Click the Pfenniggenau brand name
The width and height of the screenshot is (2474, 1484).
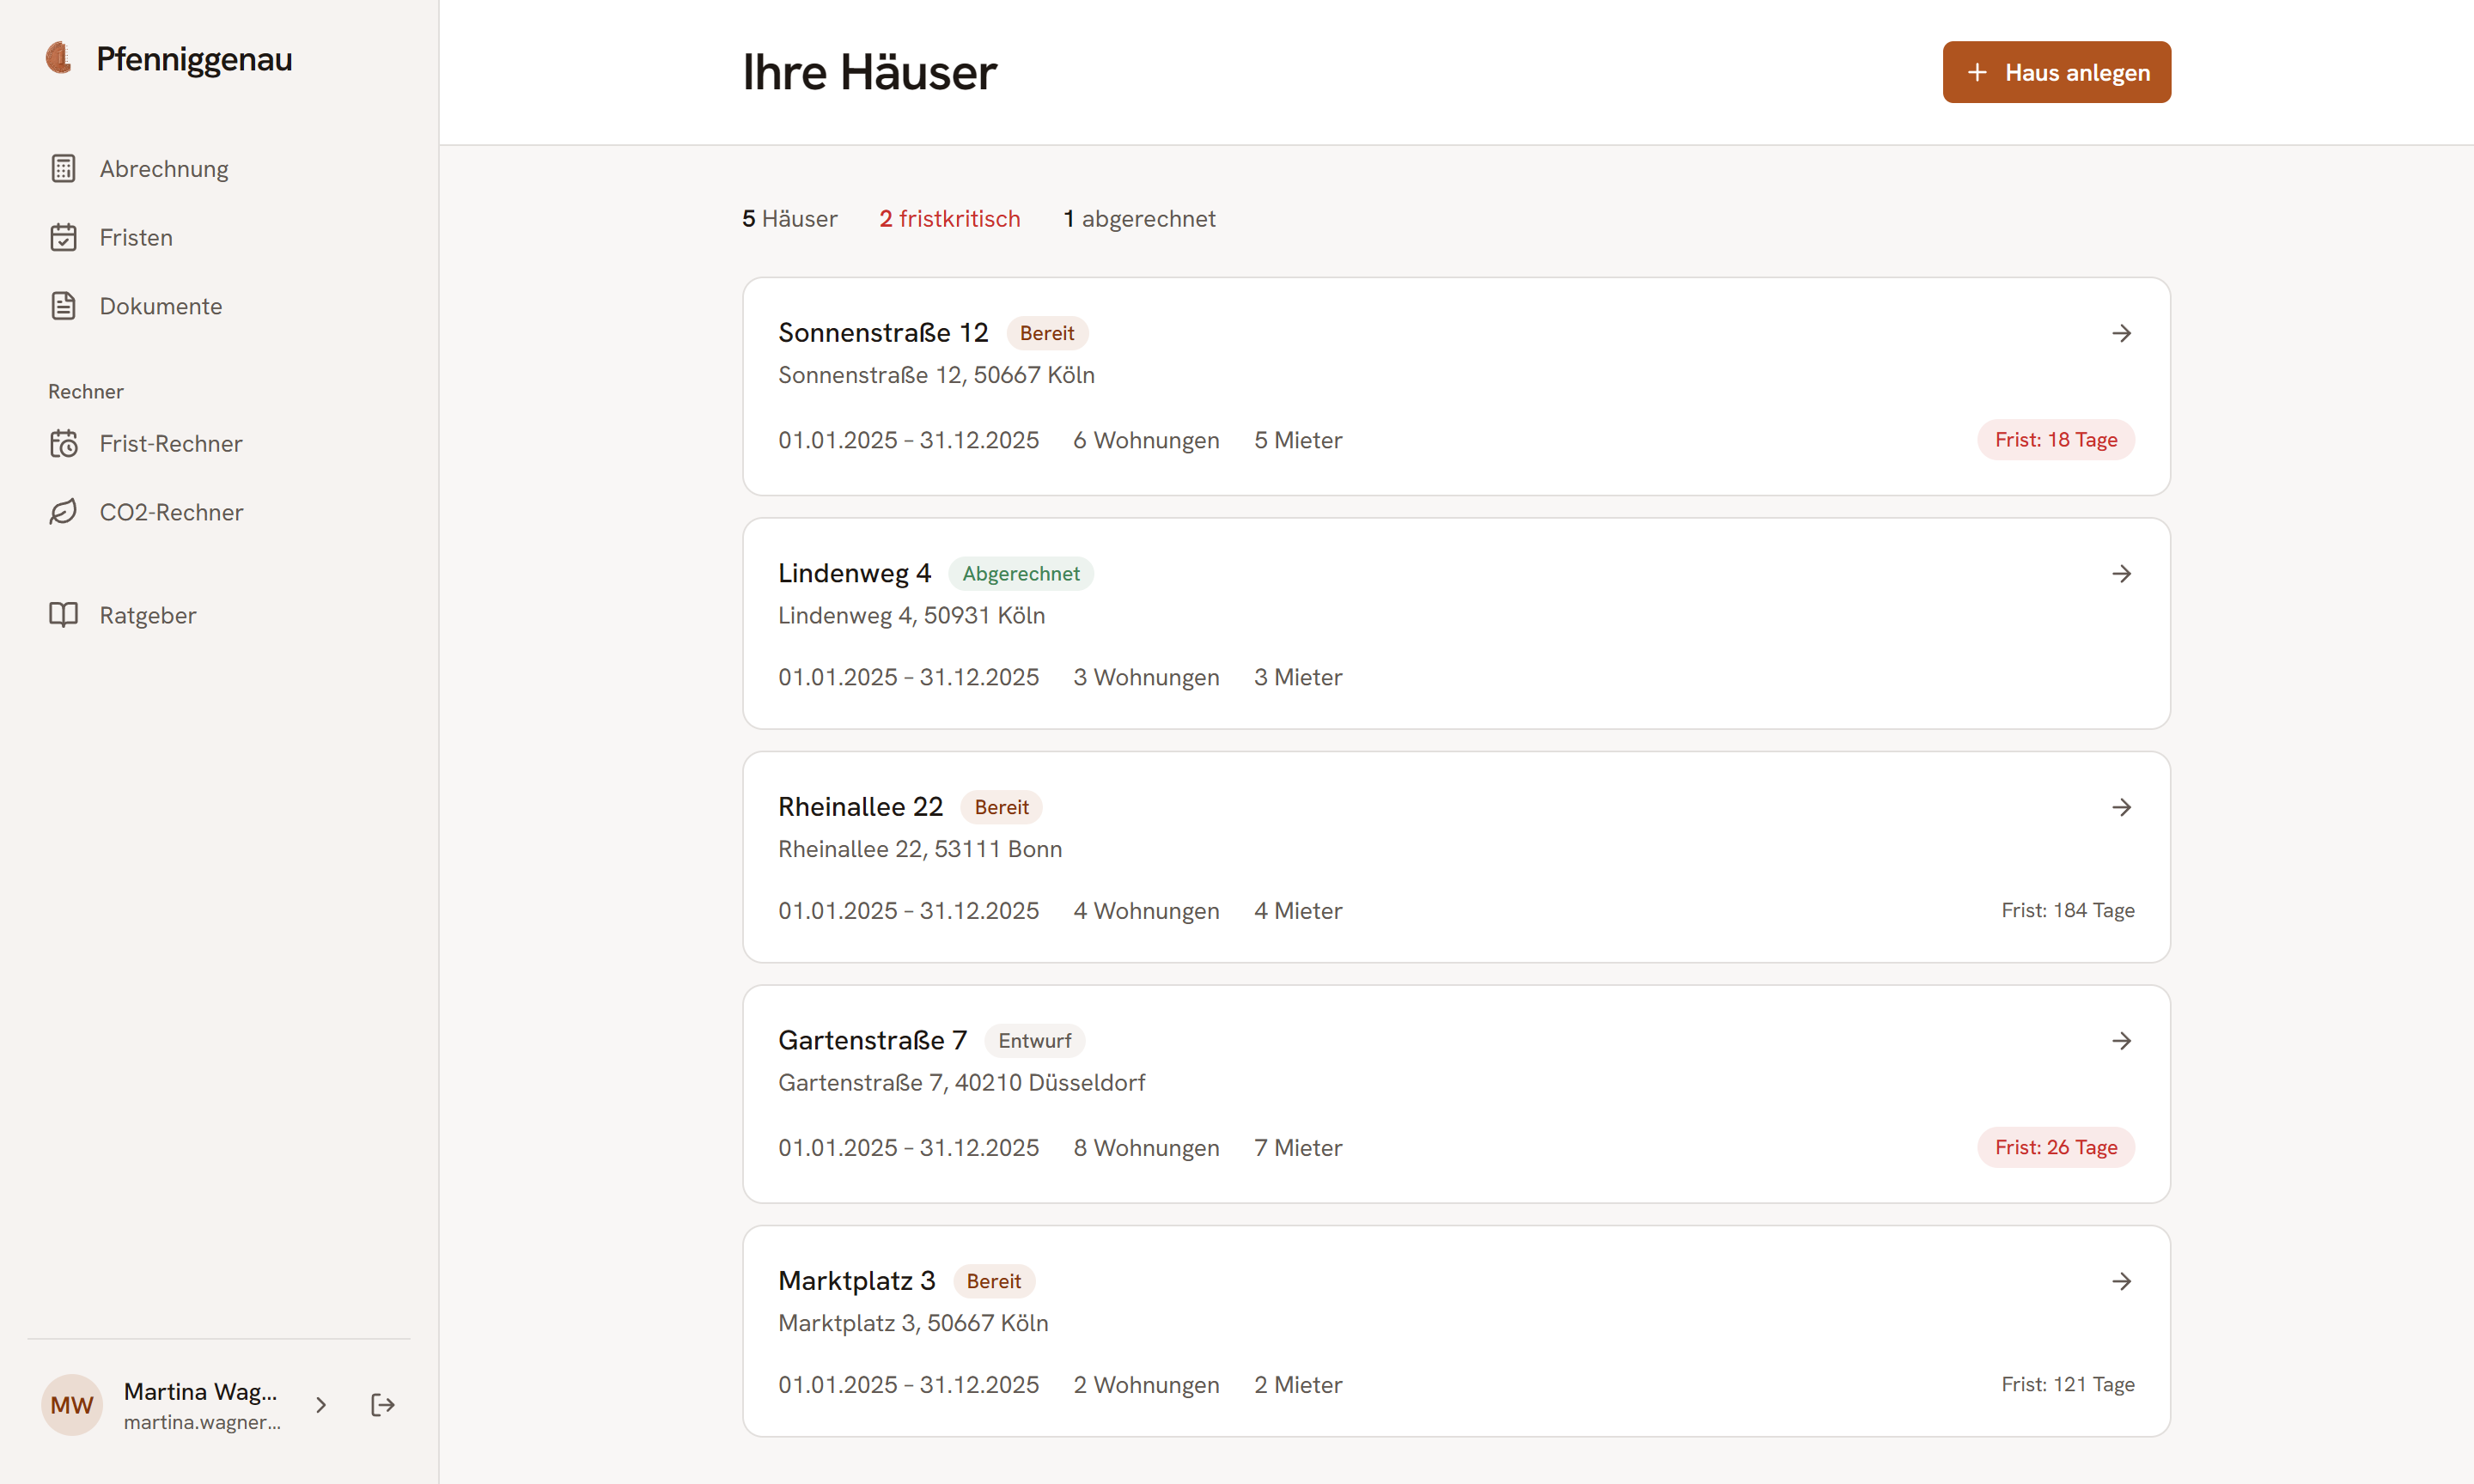click(194, 59)
